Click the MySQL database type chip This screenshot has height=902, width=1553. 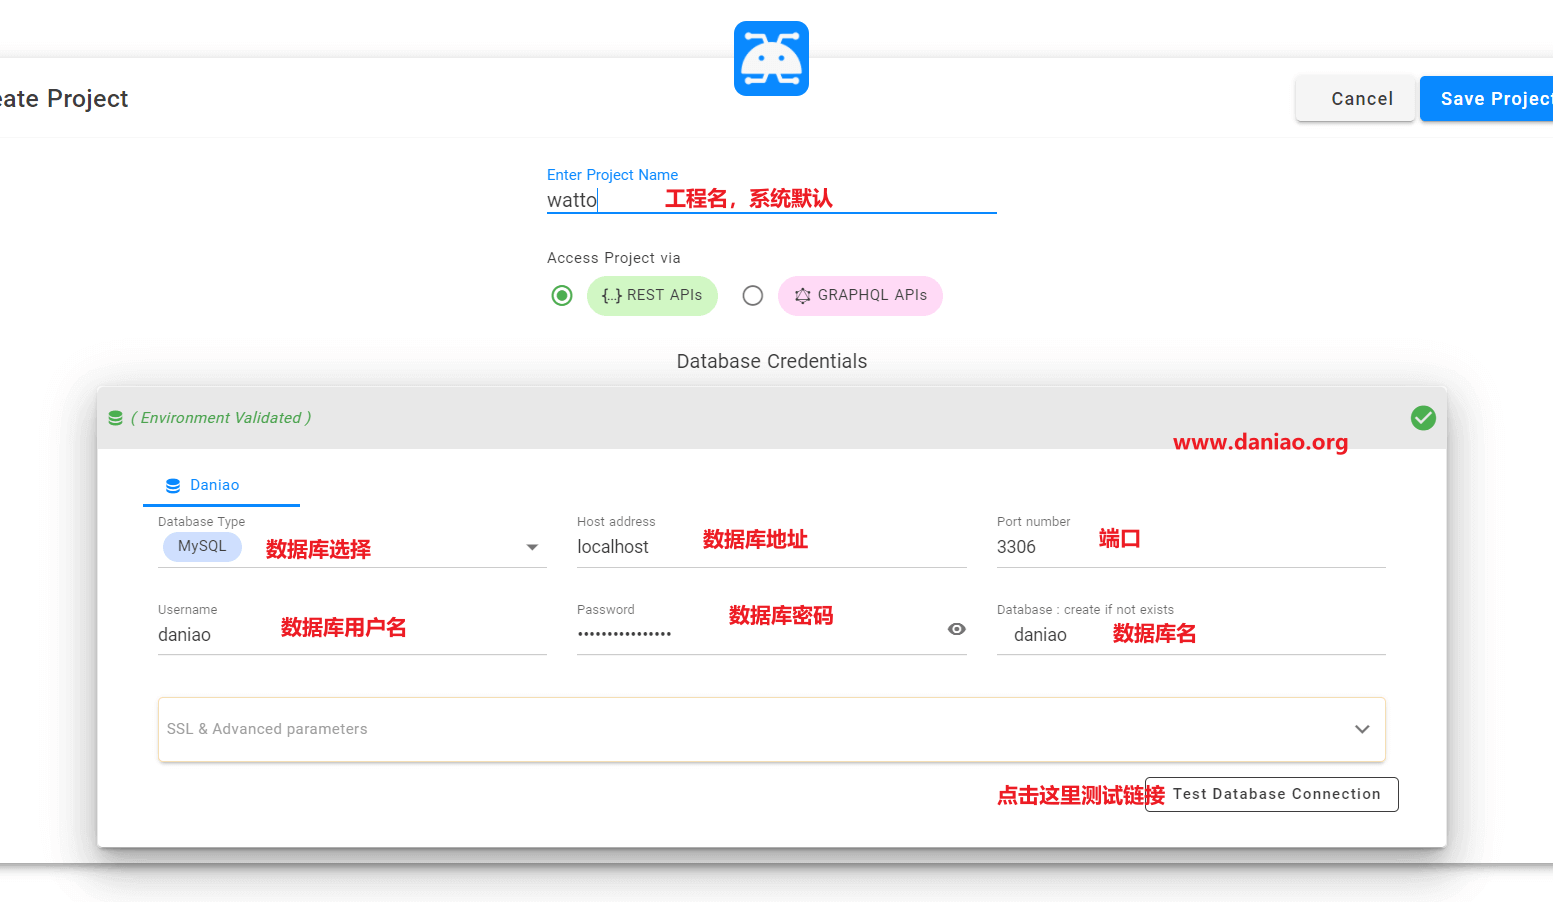202,547
